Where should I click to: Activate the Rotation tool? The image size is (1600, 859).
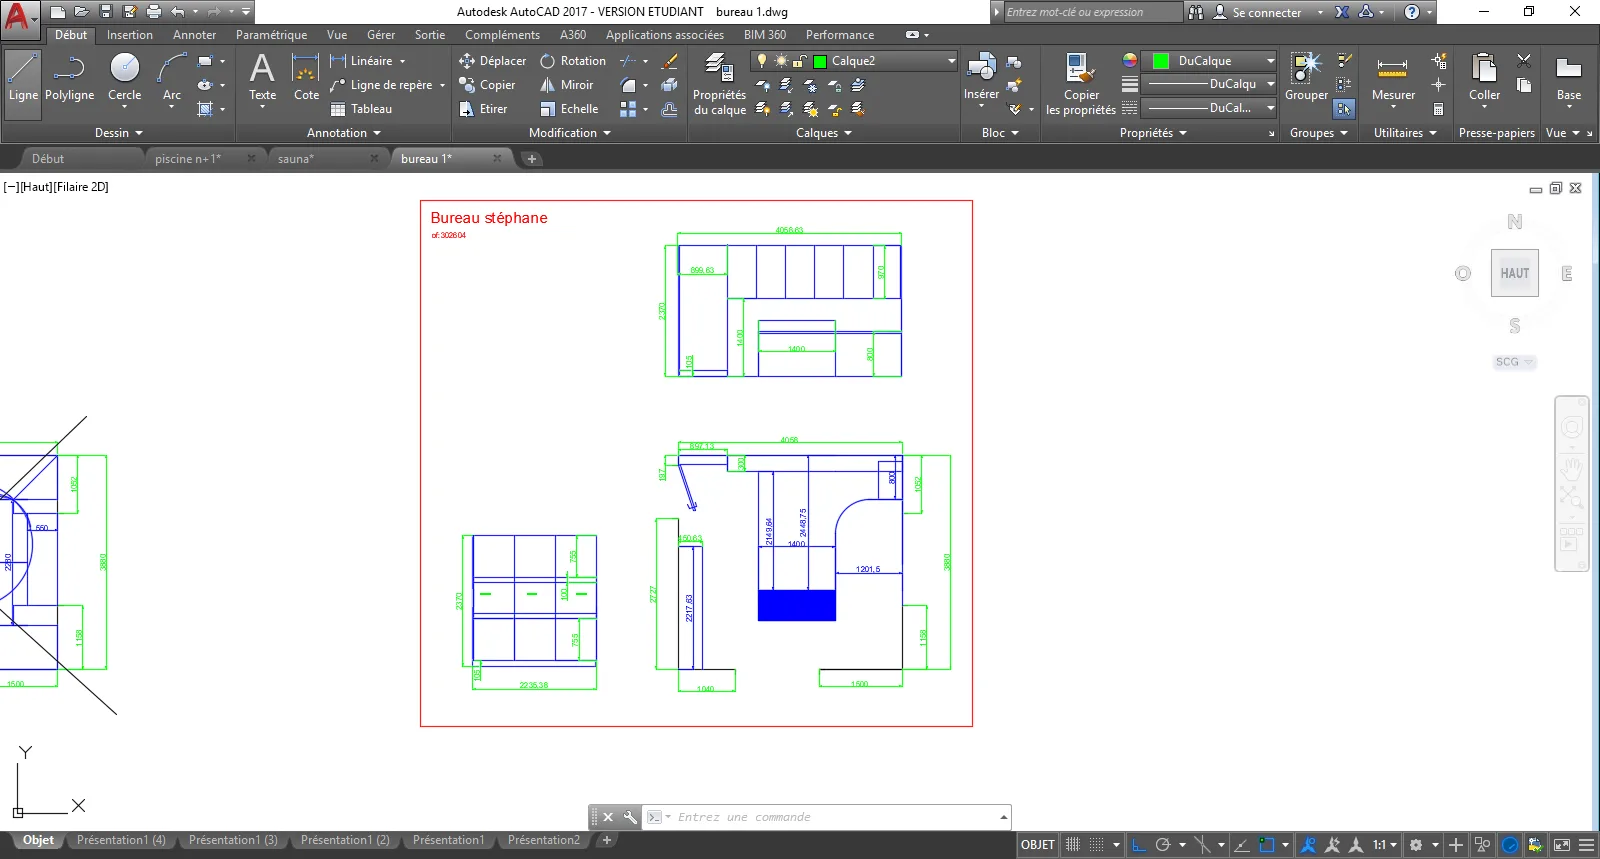[x=573, y=61]
